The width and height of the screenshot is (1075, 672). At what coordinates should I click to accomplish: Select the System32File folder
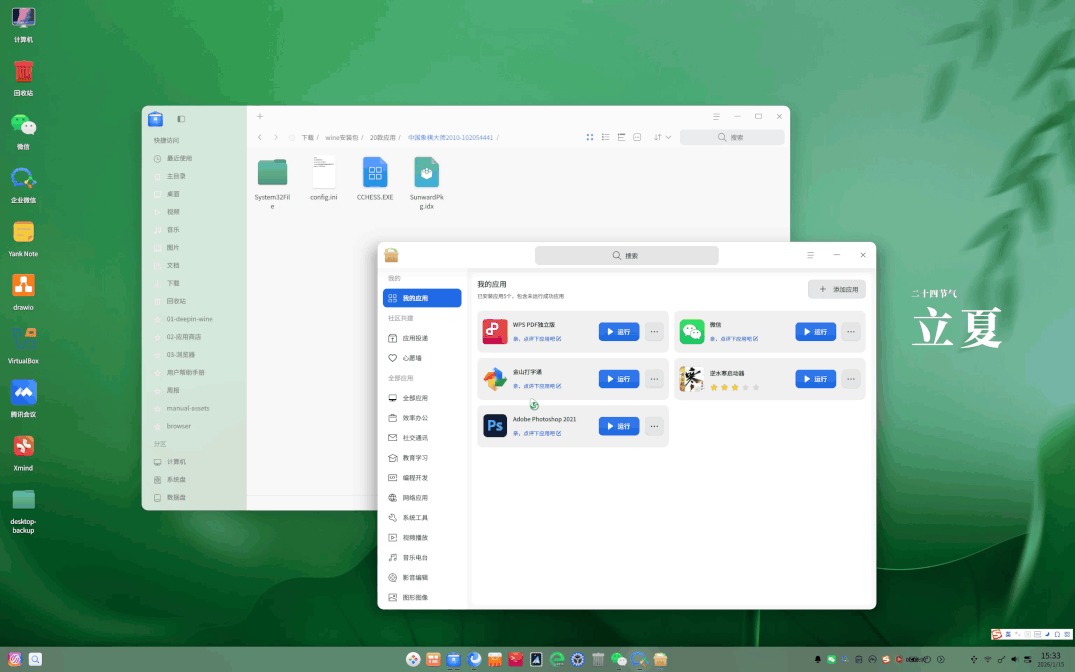272,183
